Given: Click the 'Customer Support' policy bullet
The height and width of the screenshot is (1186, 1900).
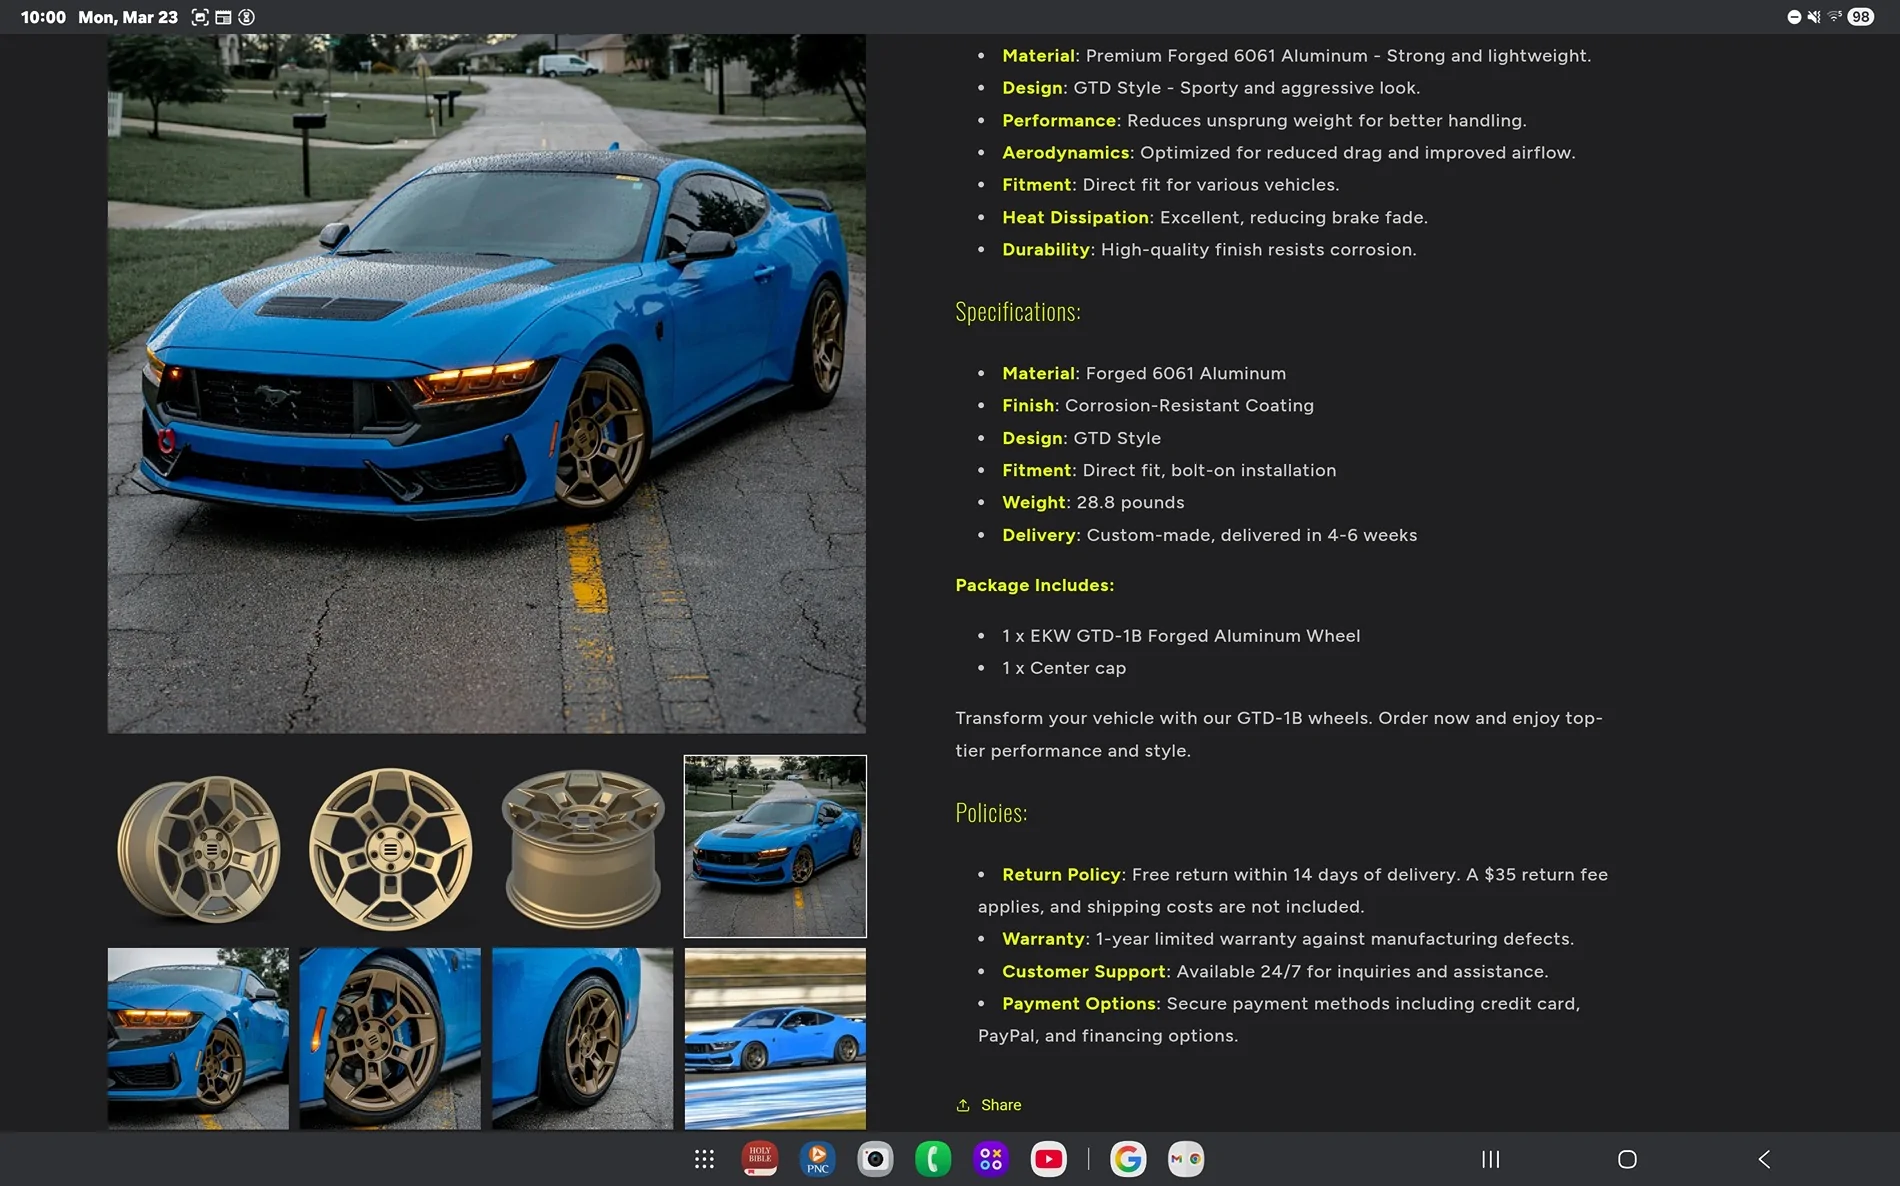Looking at the screenshot, I should click(x=1275, y=972).
